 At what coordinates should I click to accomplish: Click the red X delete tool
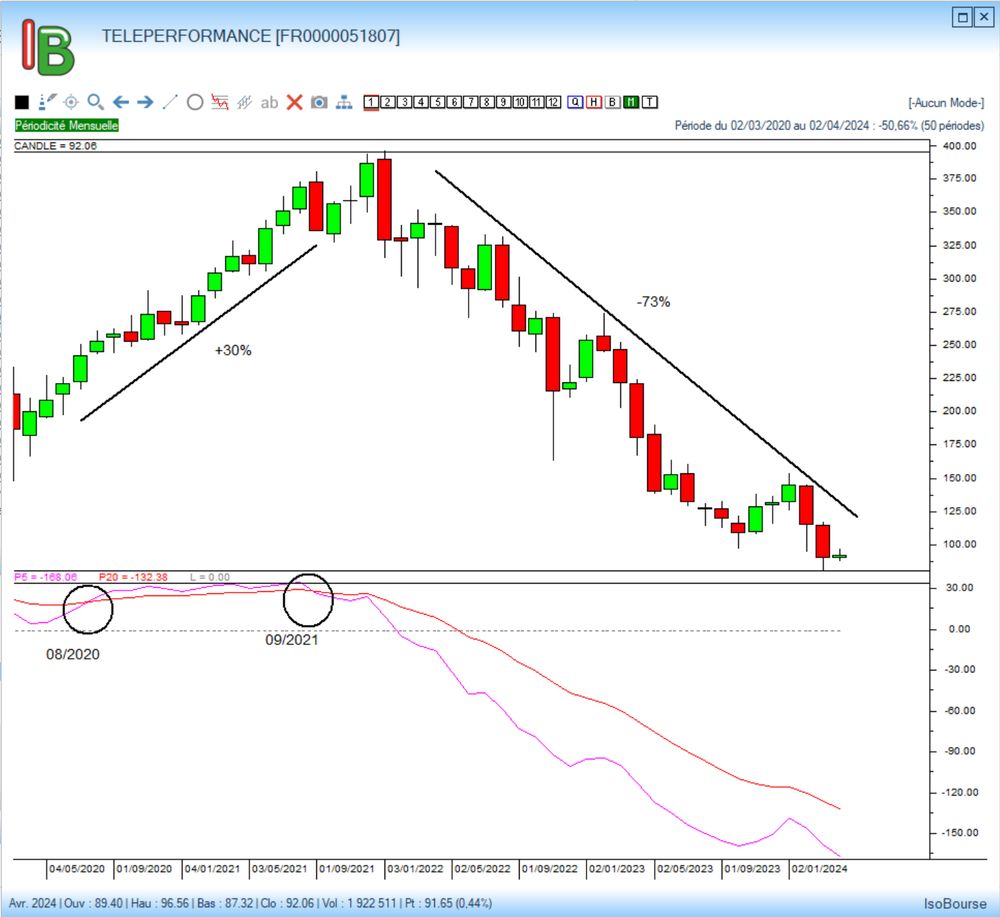pyautogui.click(x=294, y=102)
